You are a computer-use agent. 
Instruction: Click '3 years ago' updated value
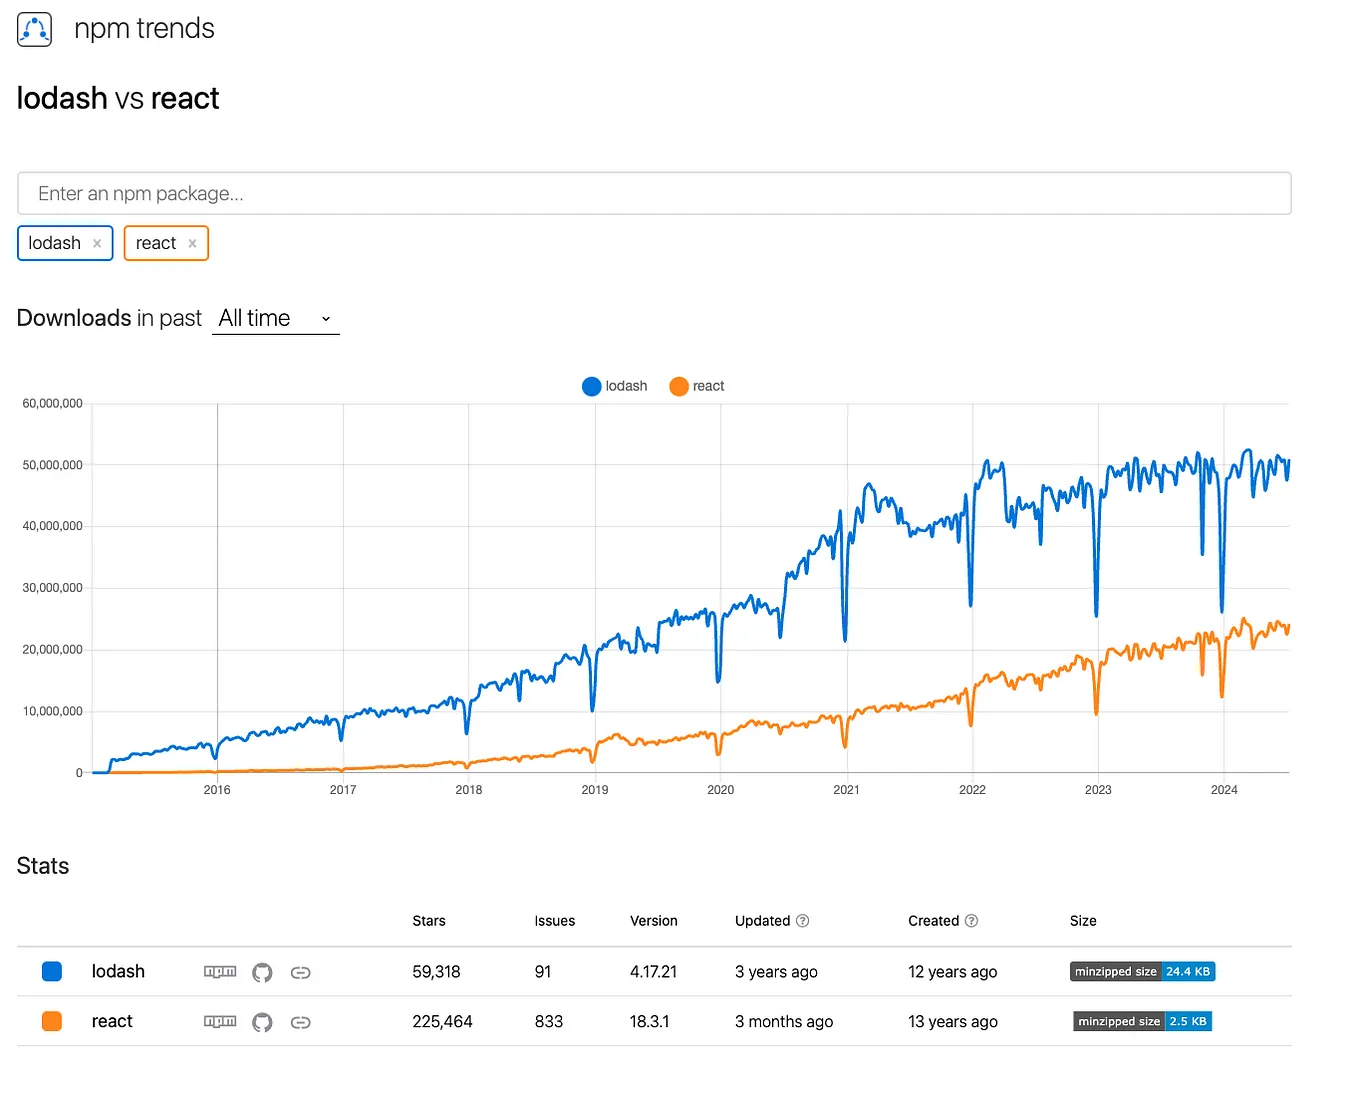click(x=776, y=971)
